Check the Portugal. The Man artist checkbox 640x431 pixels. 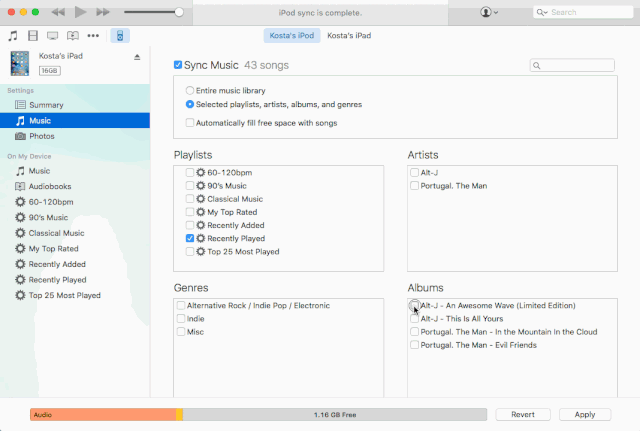[414, 185]
